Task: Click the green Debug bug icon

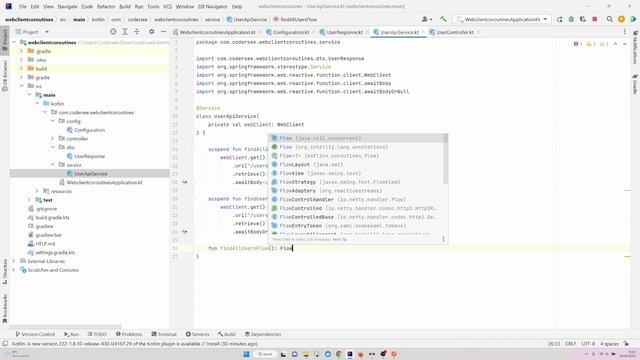Action: click(571, 19)
